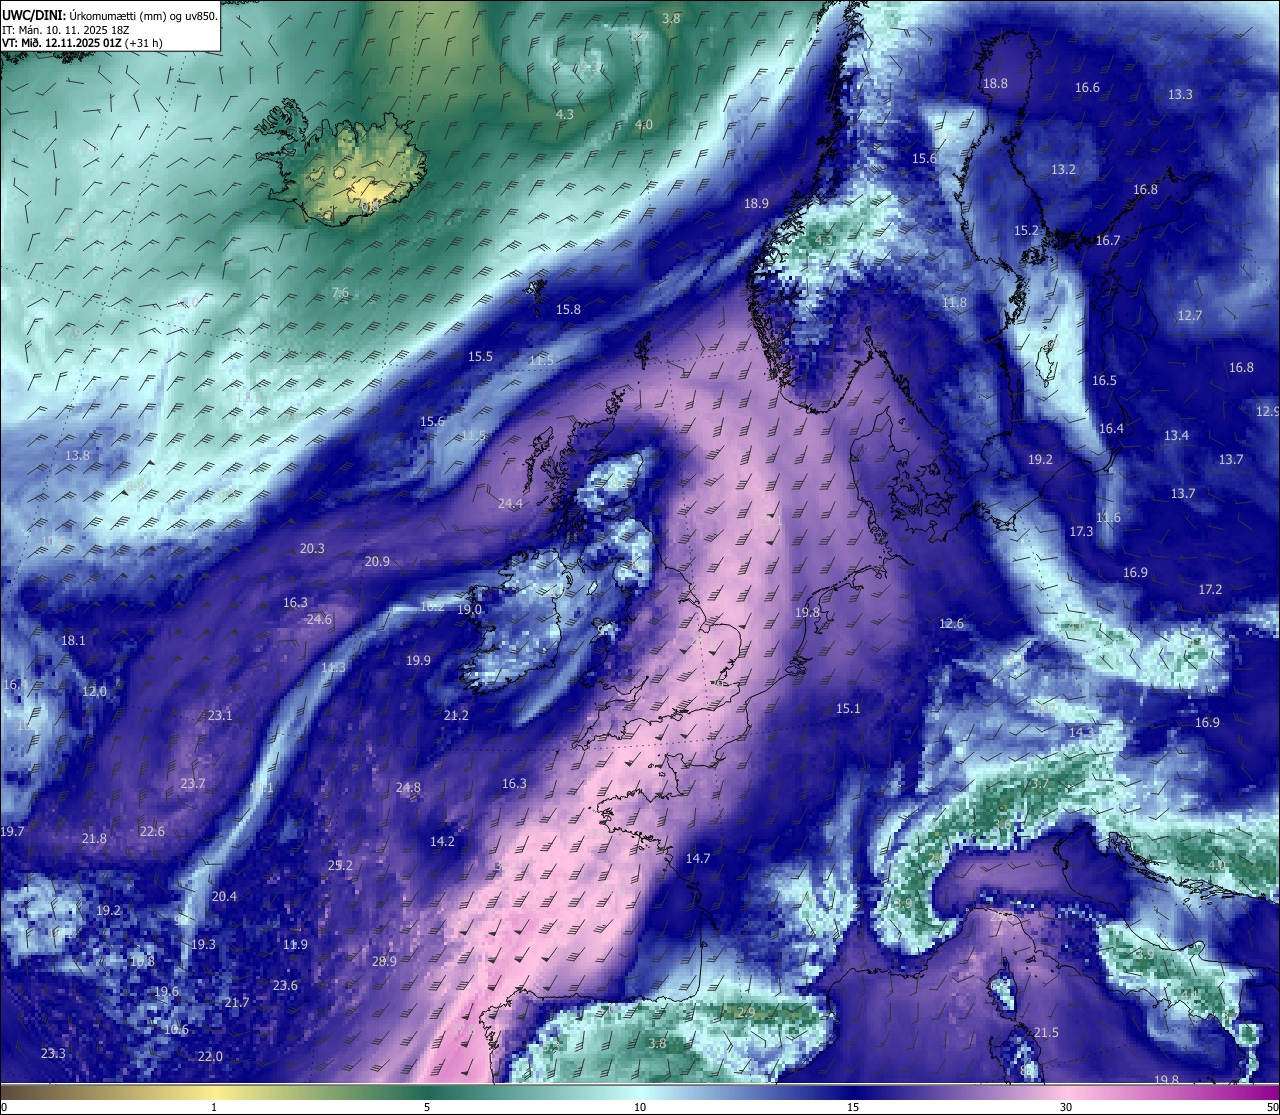Click the color scale tick label '50'
This screenshot has width=1280, height=1115.
click(x=1272, y=1107)
